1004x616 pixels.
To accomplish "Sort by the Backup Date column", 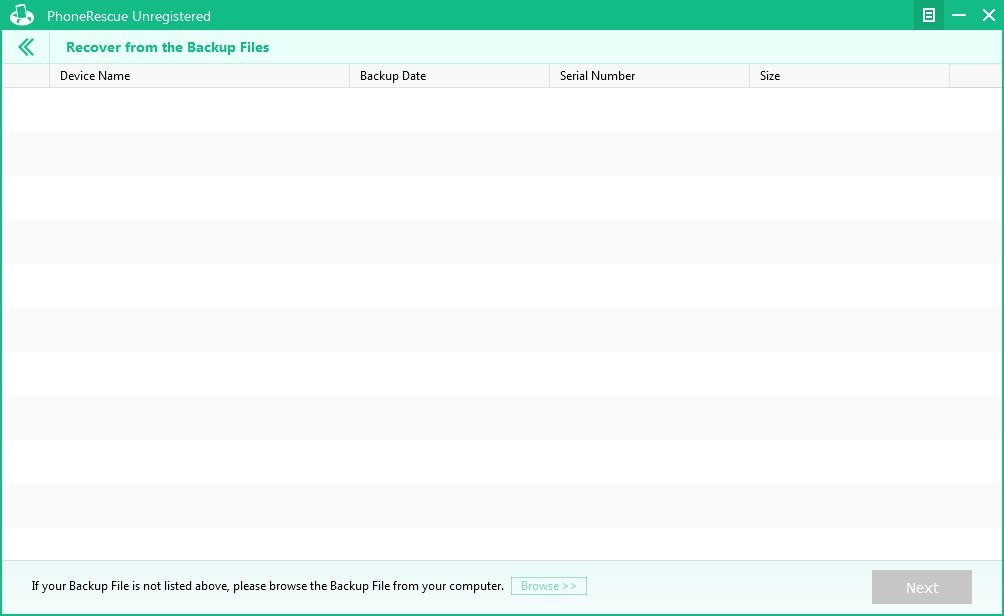I will tap(449, 76).
